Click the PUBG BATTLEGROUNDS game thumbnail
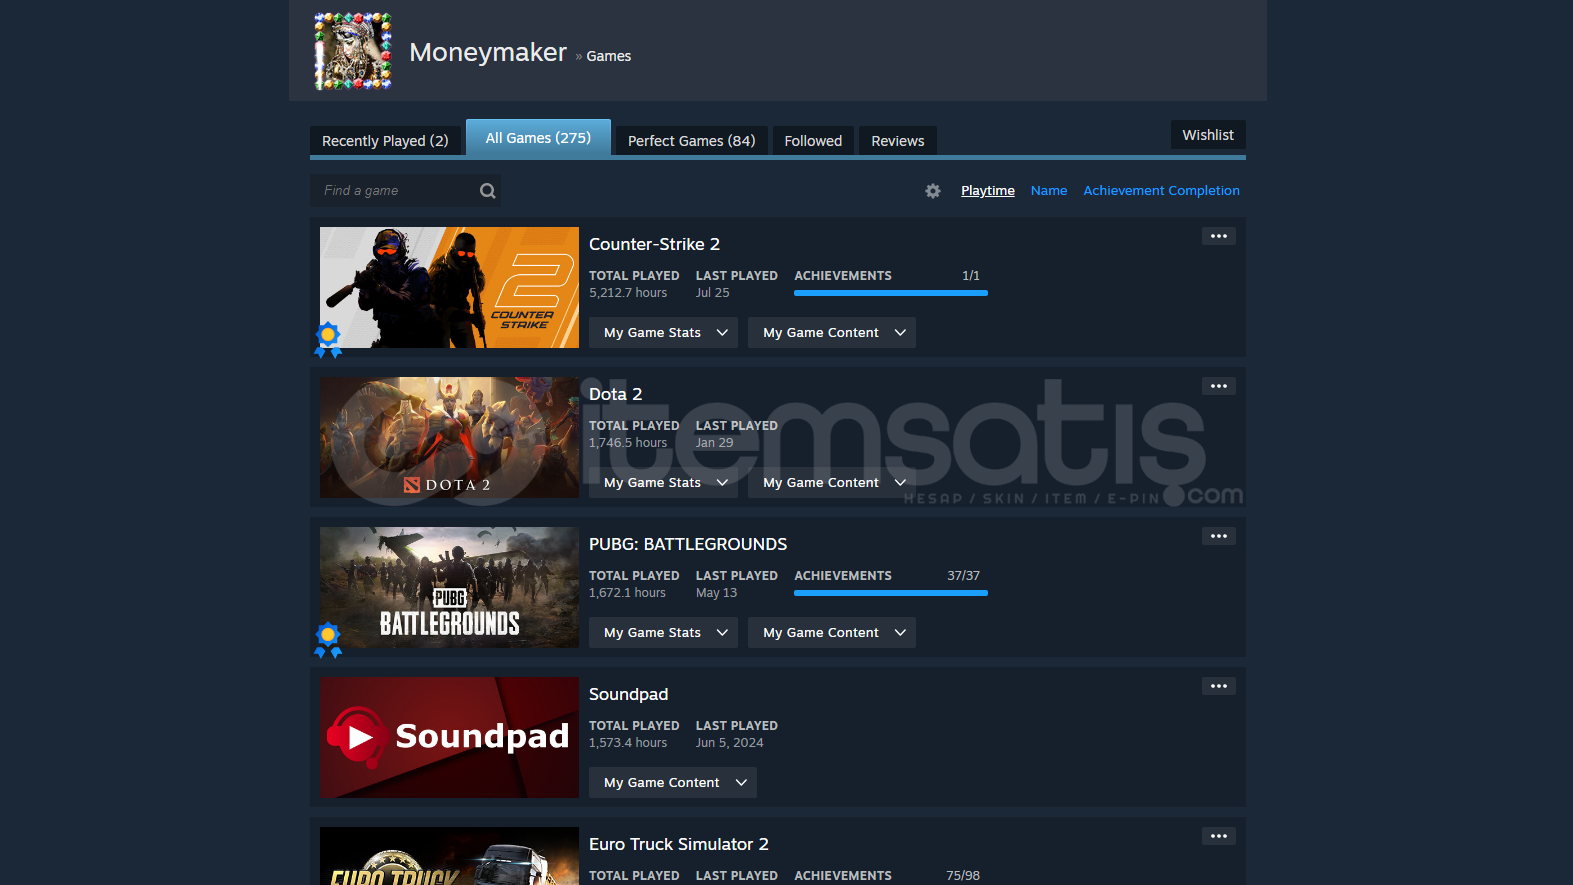Viewport: 1573px width, 885px height. coord(449,588)
